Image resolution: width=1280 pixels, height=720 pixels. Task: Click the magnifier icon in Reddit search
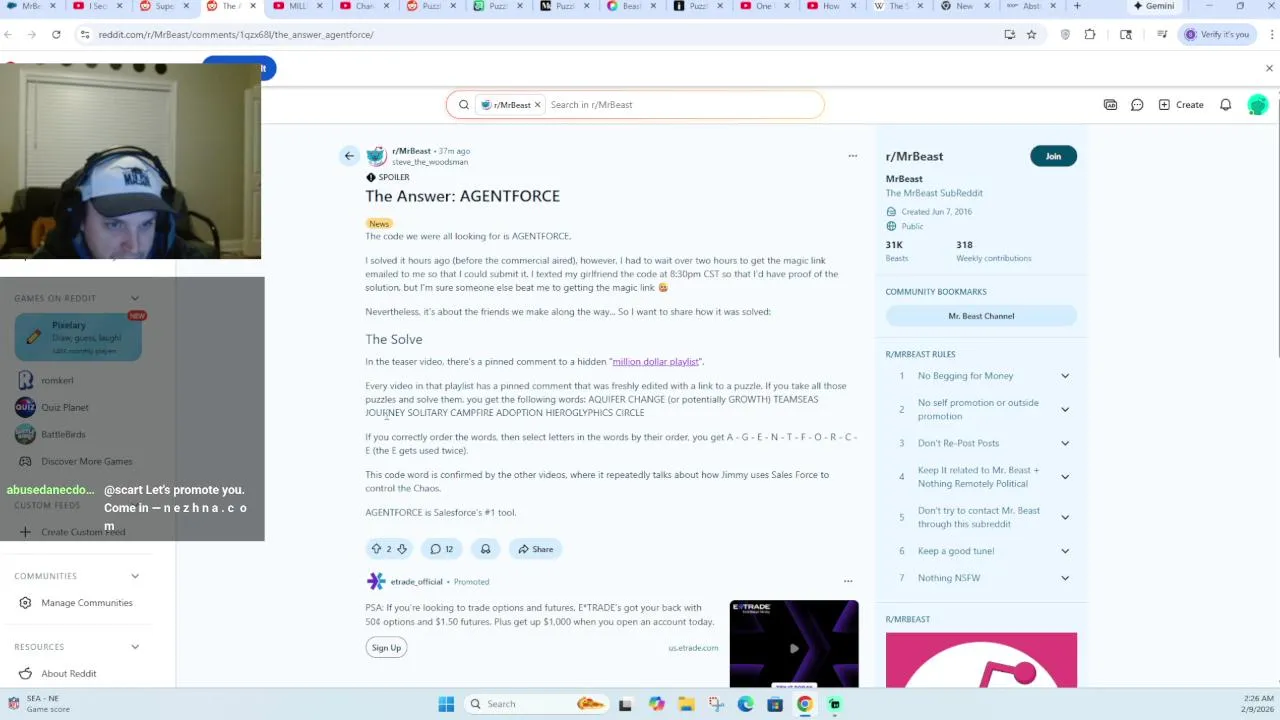(x=464, y=105)
